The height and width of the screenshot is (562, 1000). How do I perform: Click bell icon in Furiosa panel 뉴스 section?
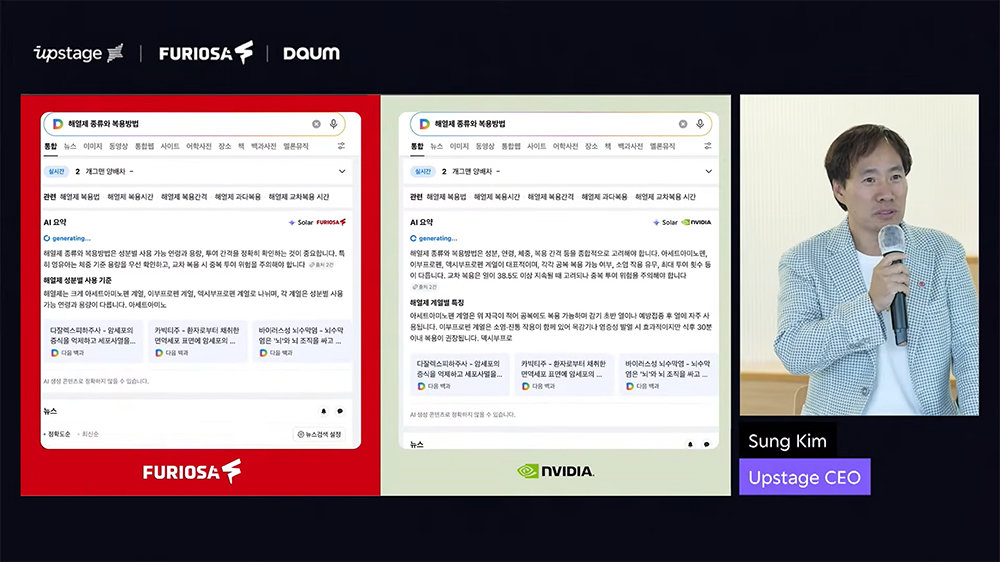323,411
